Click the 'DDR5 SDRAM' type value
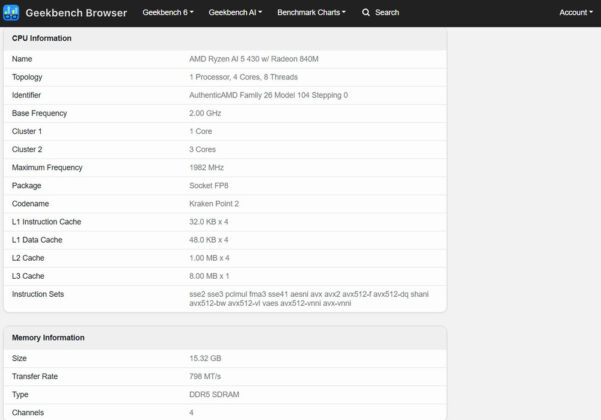Image resolution: width=601 pixels, height=420 pixels. coord(214,394)
